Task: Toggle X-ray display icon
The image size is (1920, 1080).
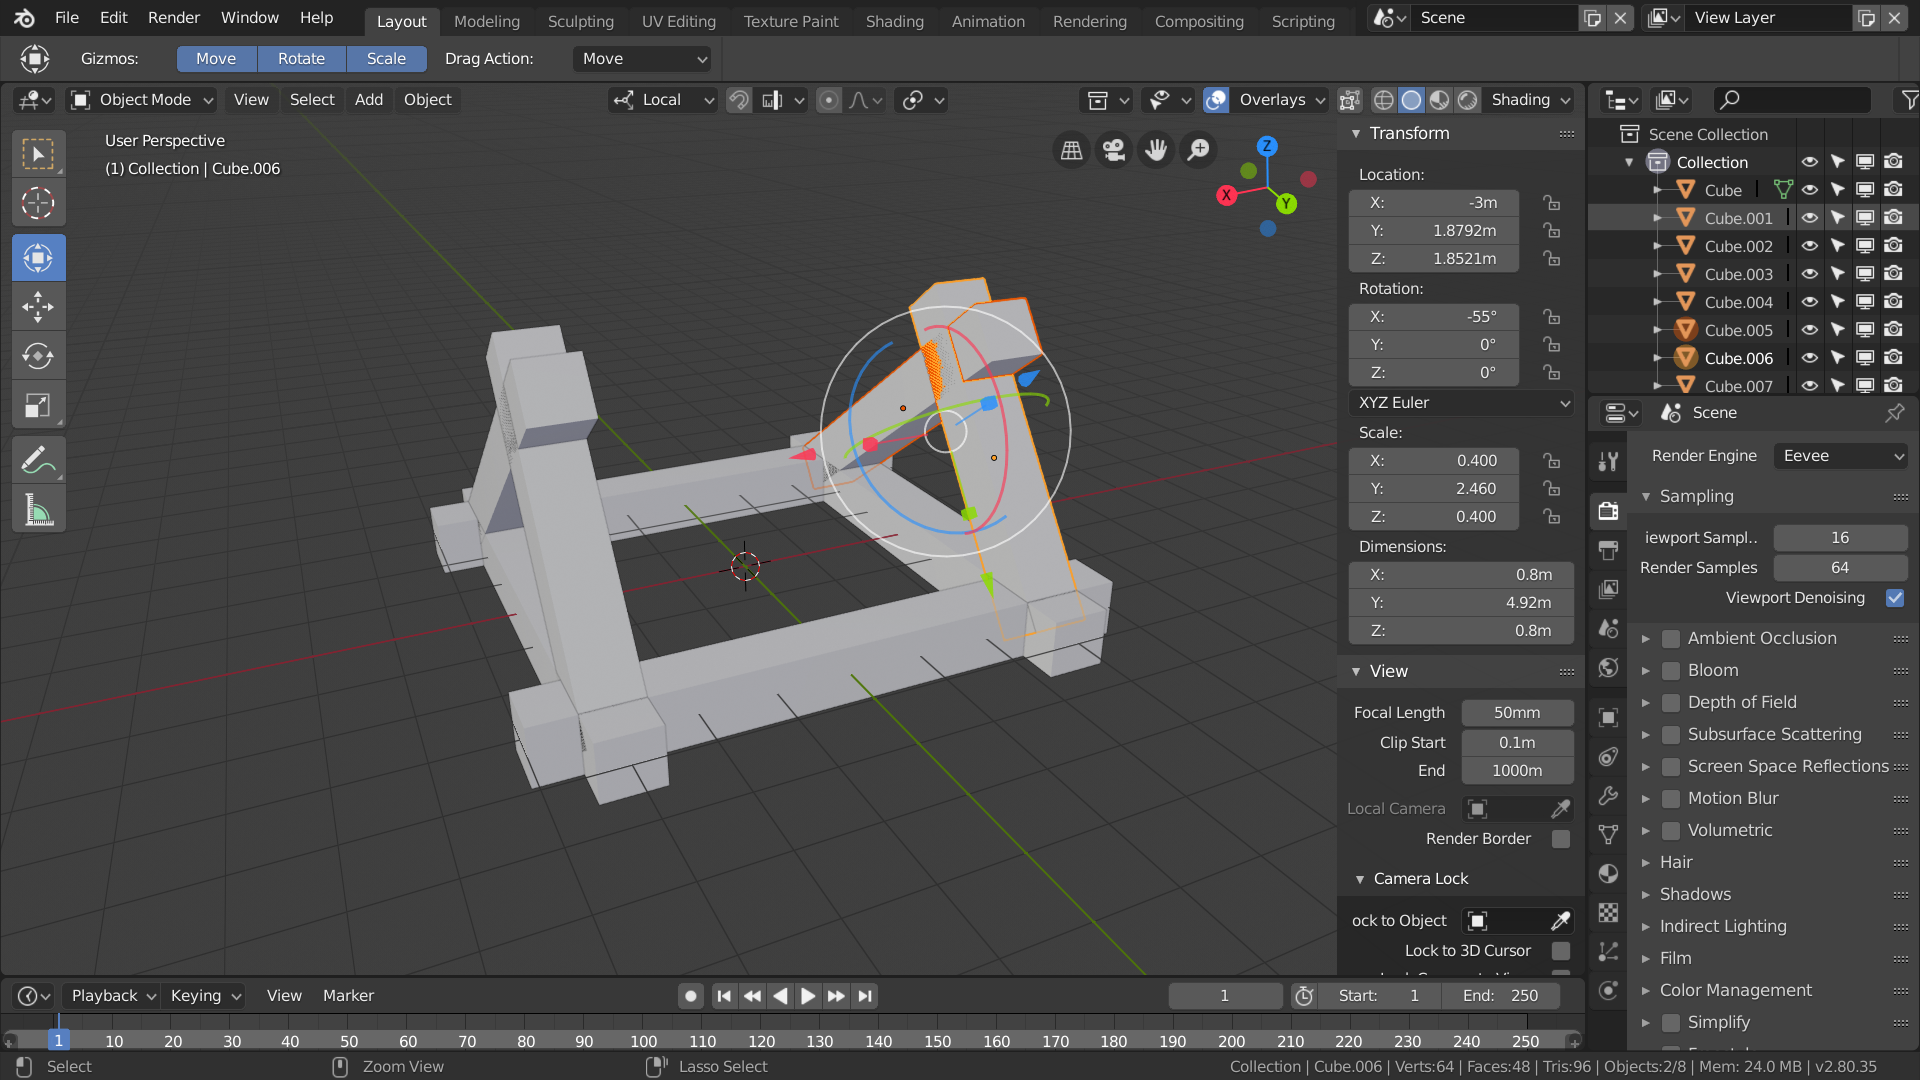Action: [x=1349, y=100]
